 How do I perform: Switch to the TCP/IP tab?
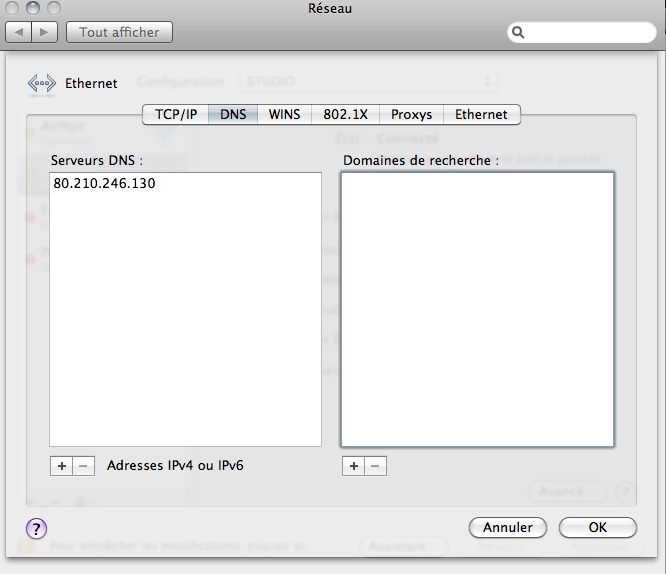[176, 114]
